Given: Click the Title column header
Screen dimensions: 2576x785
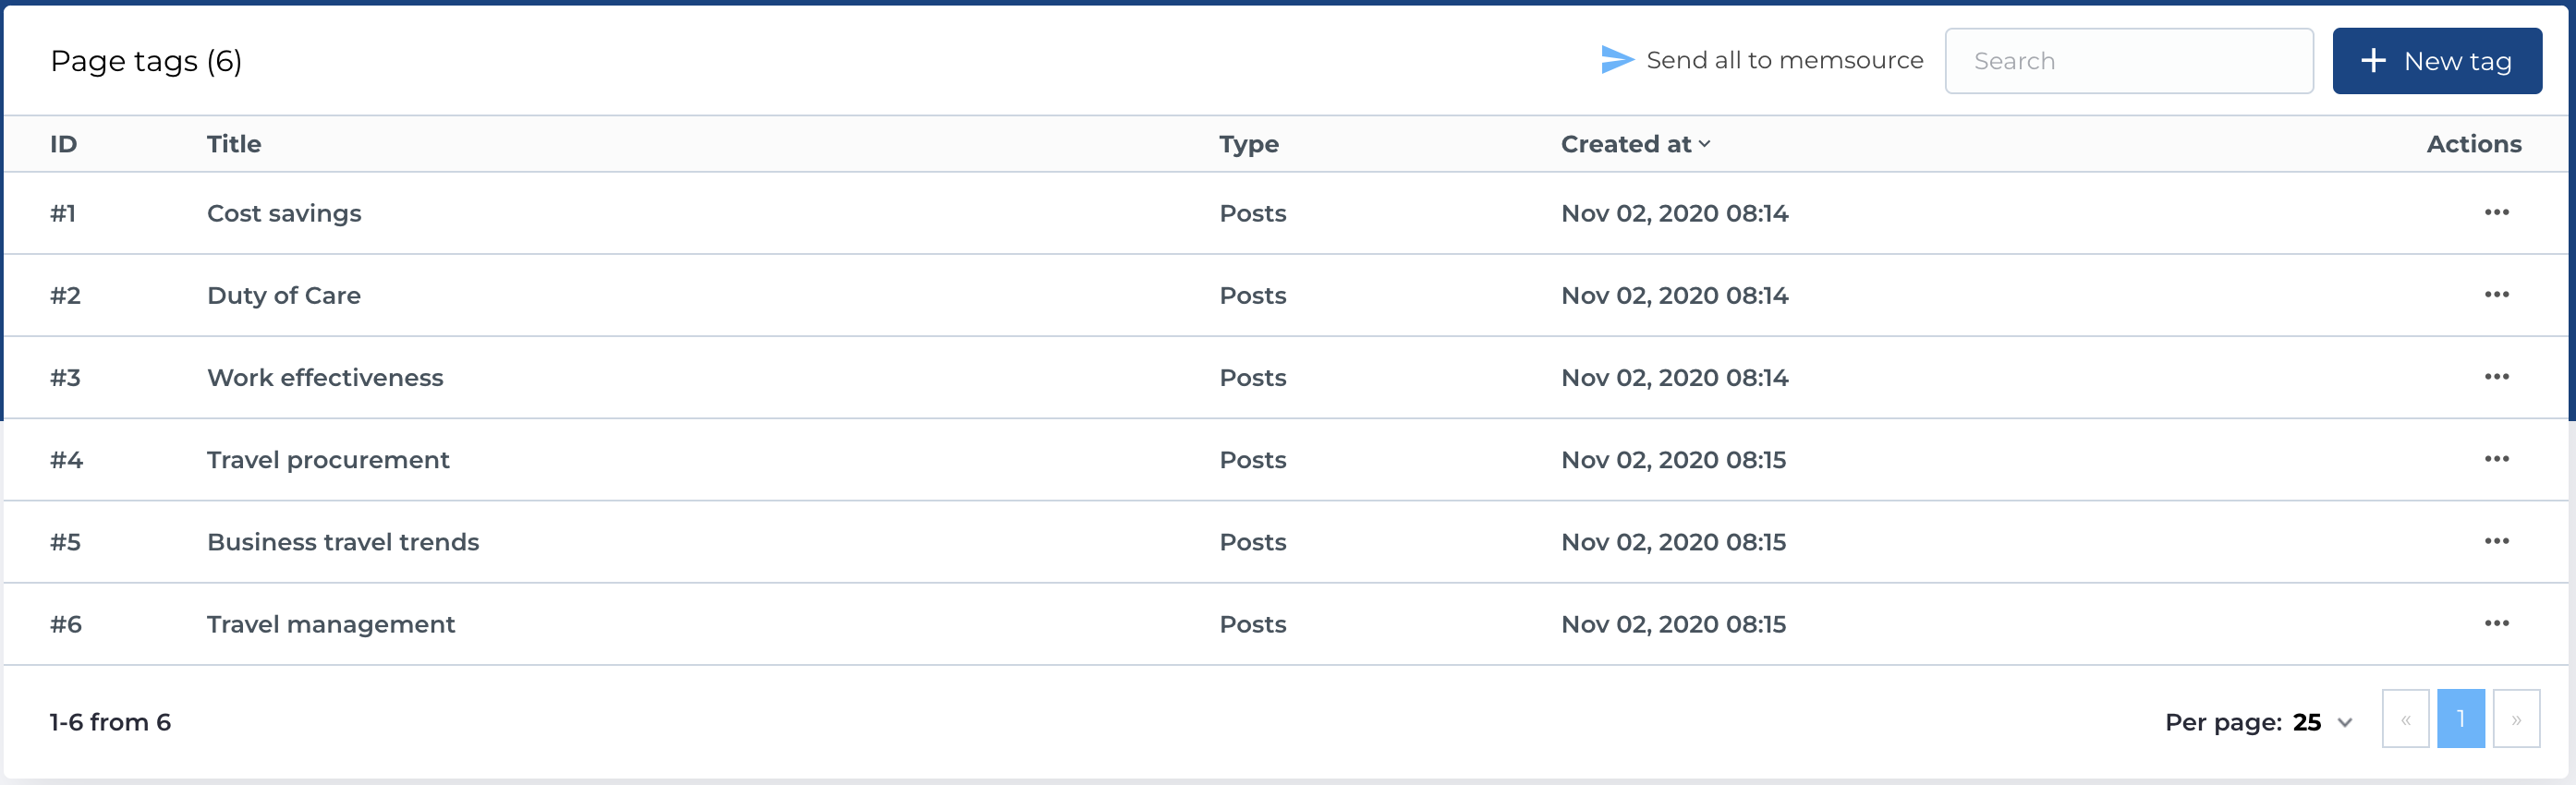Looking at the screenshot, I should pyautogui.click(x=234, y=144).
